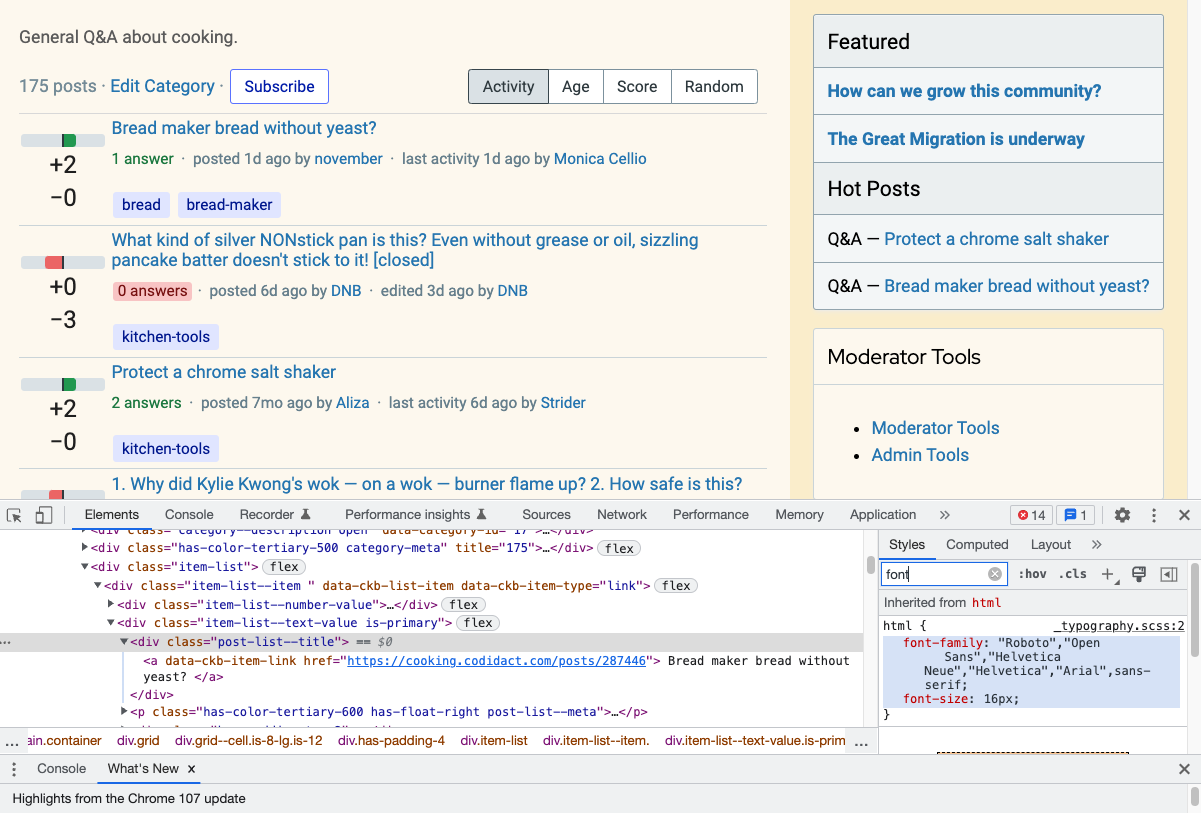Open the _typography.scss:2 source link
This screenshot has width=1201, height=813.
point(1118,626)
